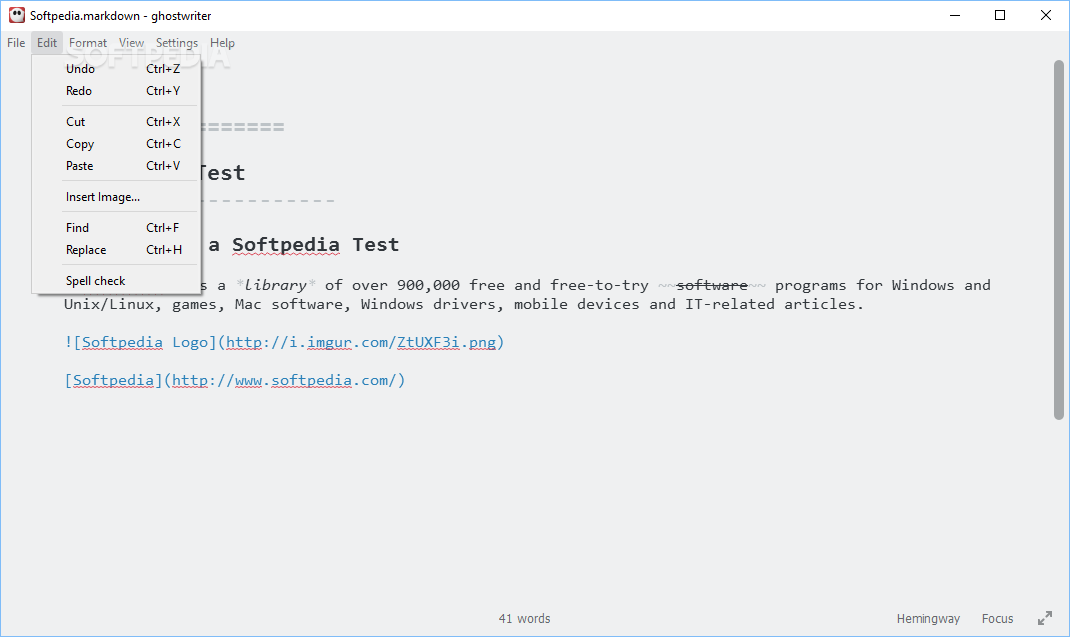Select Copy in the Edit menu
This screenshot has height=637, width=1070.
[116, 144]
